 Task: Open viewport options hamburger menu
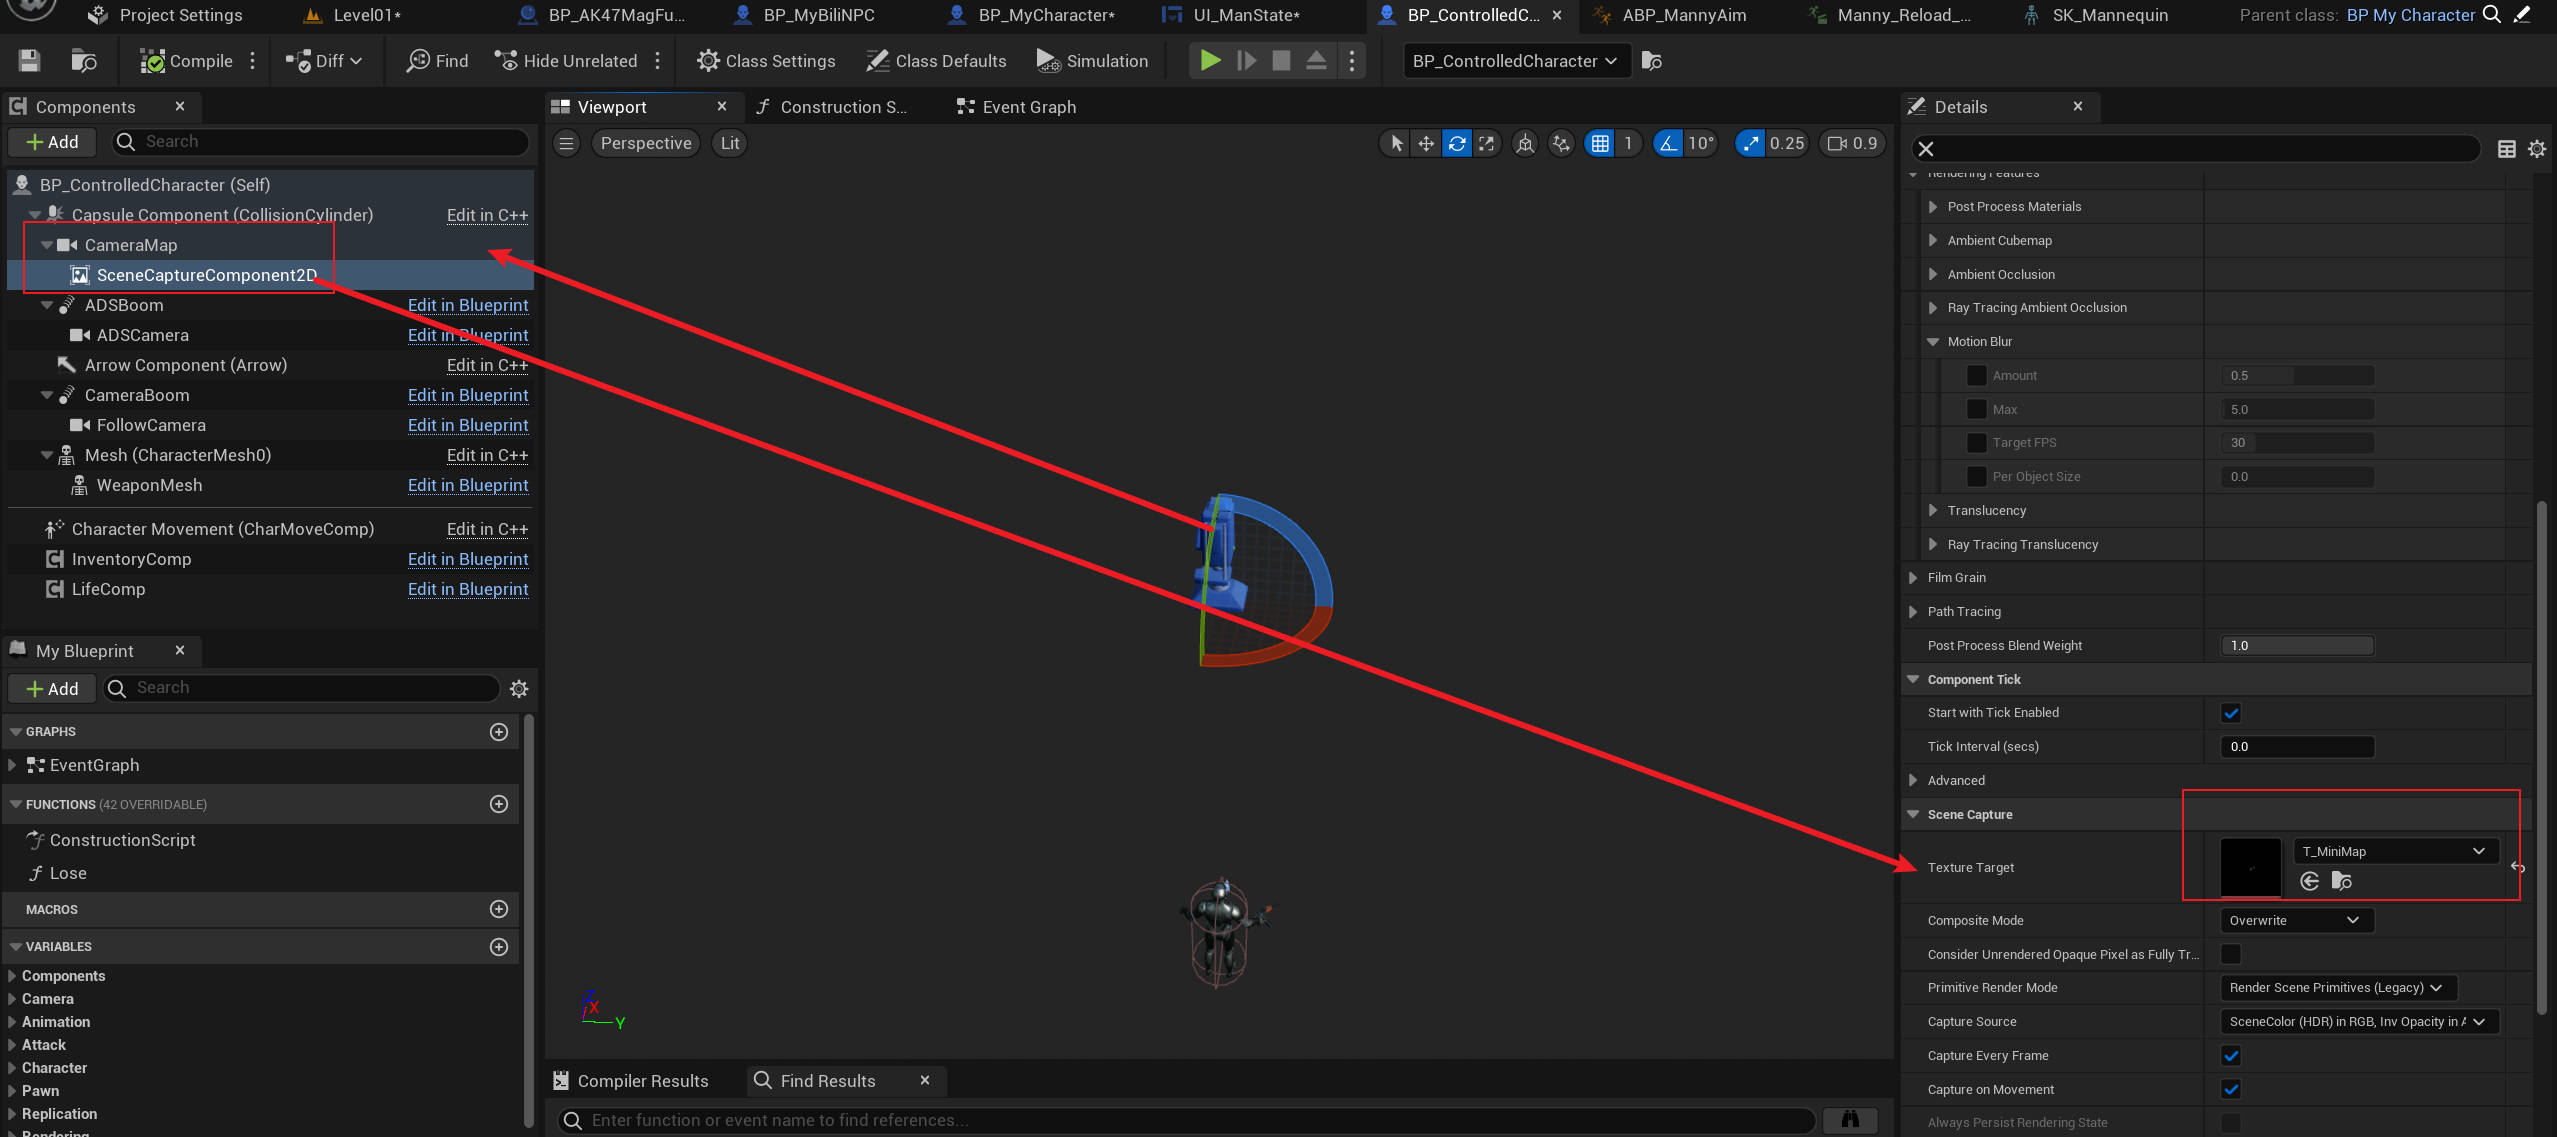click(x=566, y=143)
